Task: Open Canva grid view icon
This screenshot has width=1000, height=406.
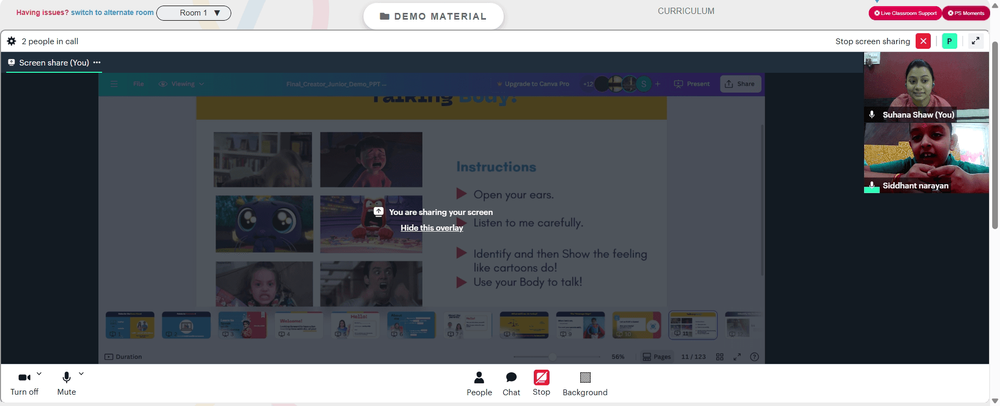Action: (719, 357)
